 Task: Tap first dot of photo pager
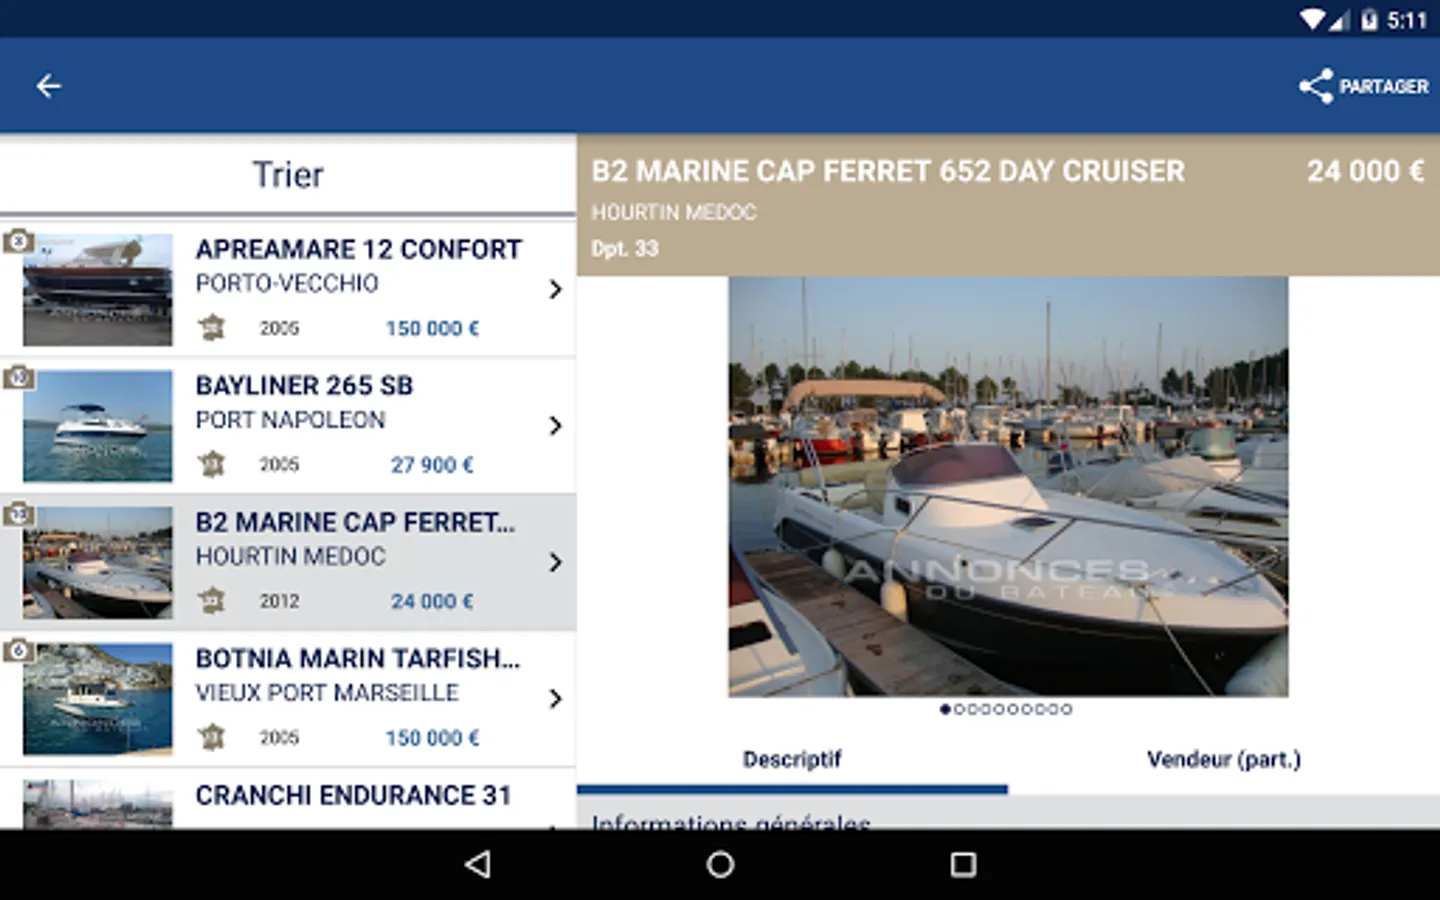click(945, 709)
